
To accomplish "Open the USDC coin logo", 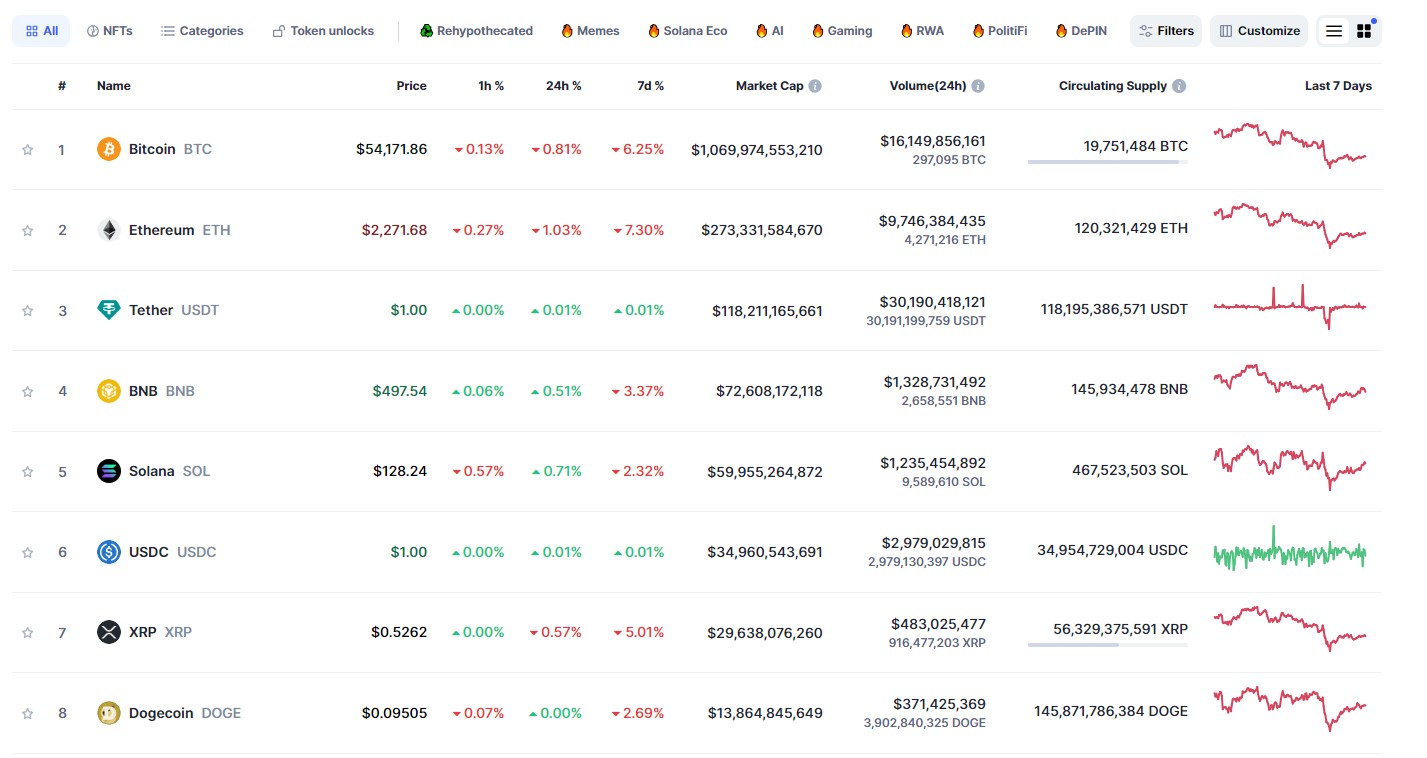I will tap(109, 552).
